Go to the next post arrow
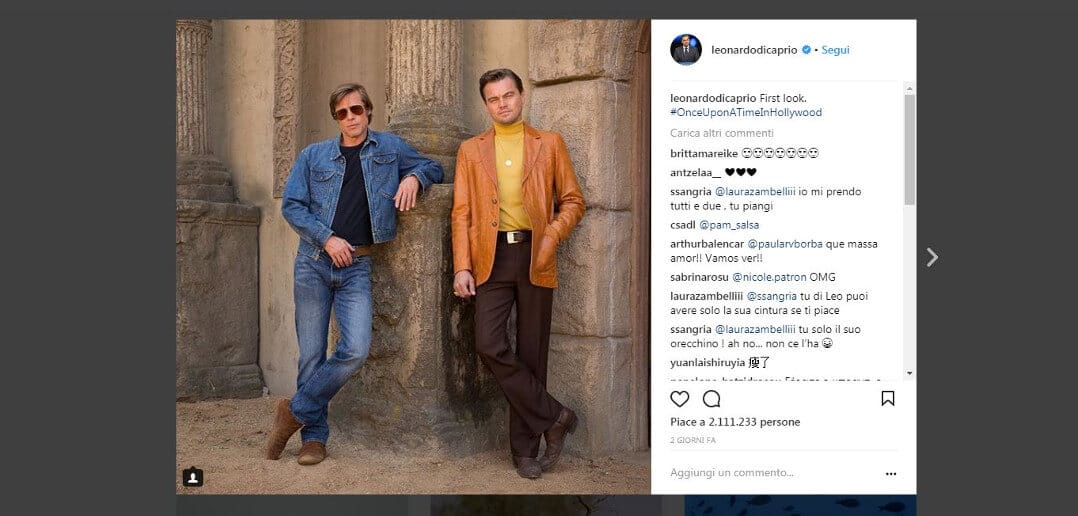This screenshot has width=1078, height=516. tap(932, 257)
